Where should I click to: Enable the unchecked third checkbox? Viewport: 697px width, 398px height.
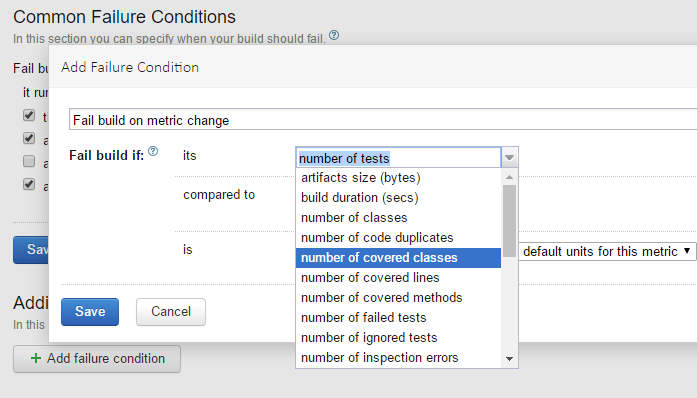pos(29,161)
